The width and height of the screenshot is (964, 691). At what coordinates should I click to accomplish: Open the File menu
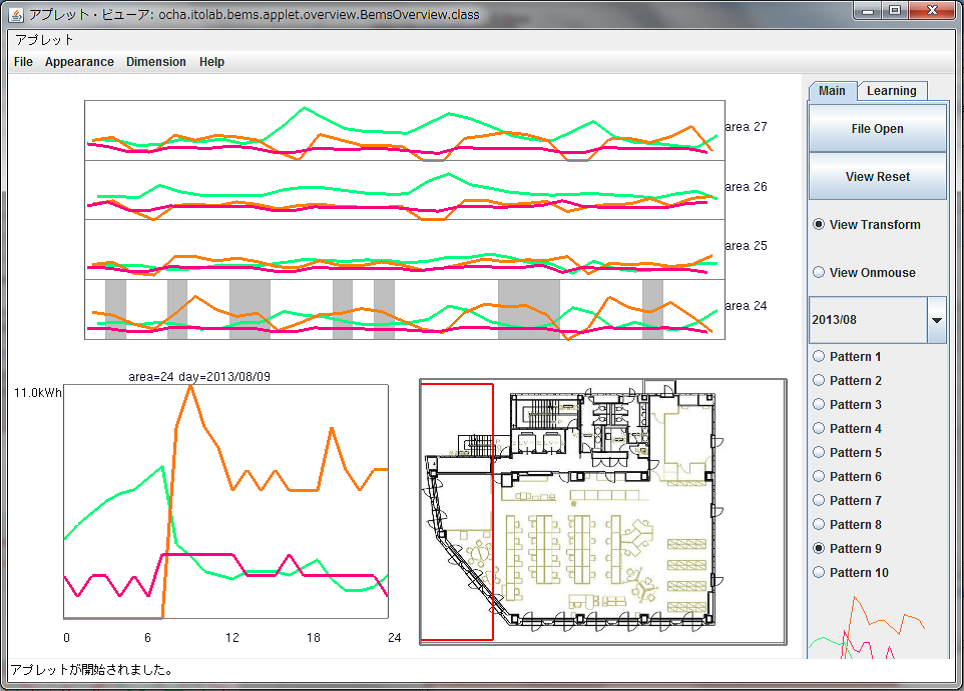[x=23, y=62]
